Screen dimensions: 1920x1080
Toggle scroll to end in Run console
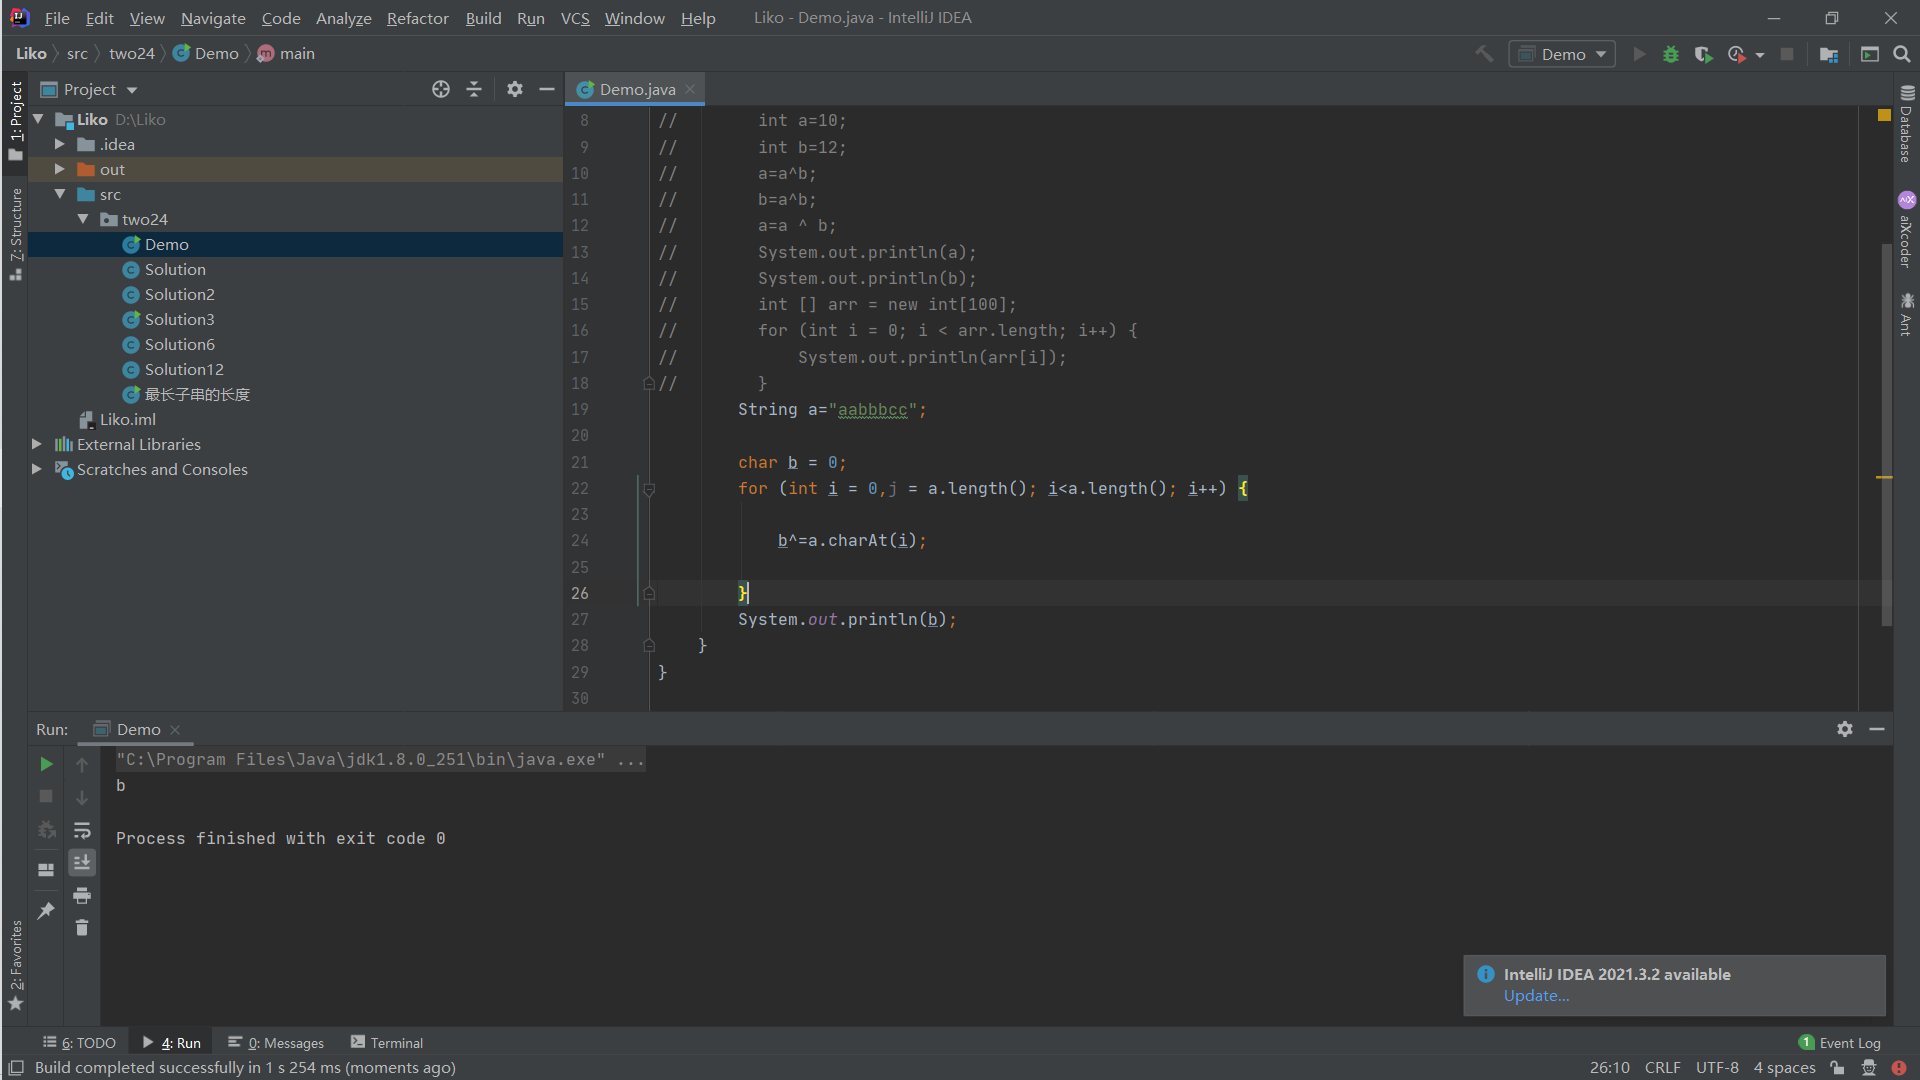pyautogui.click(x=82, y=862)
